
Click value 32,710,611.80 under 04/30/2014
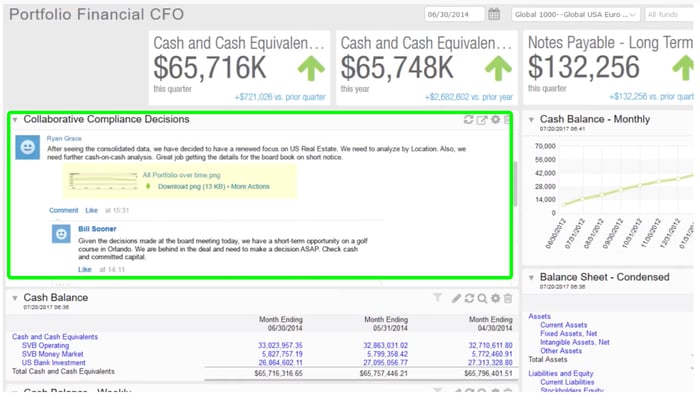[x=490, y=346]
